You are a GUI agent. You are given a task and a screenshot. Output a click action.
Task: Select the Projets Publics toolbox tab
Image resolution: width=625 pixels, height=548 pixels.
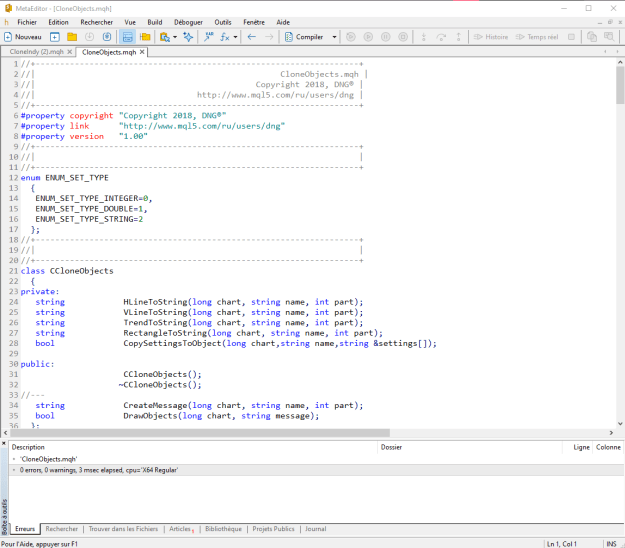(273, 529)
